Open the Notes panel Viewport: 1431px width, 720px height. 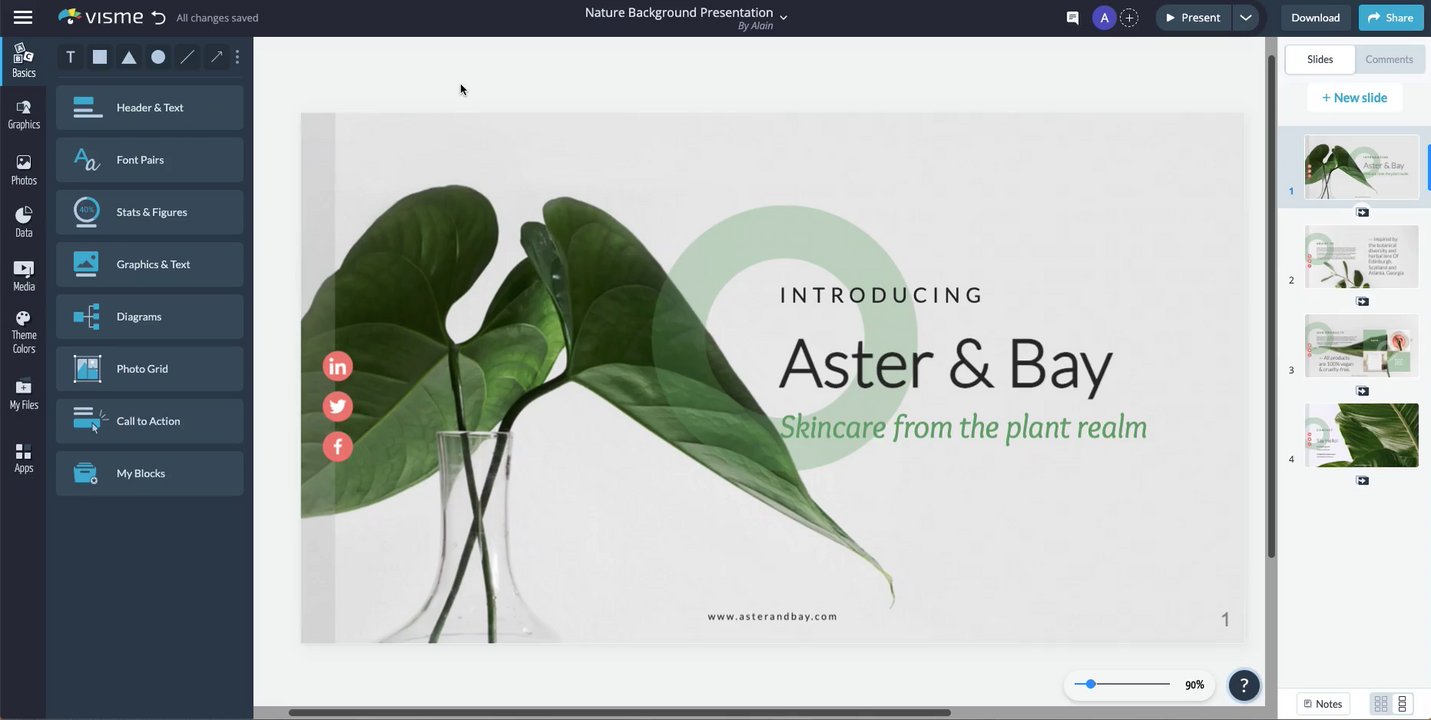[x=1323, y=704]
